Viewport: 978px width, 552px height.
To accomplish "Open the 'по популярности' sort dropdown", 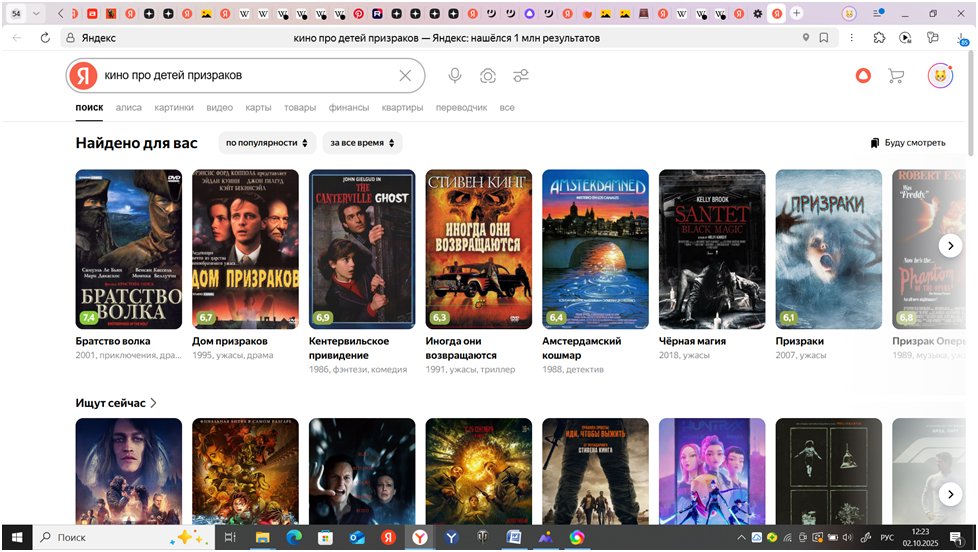I will click(267, 143).
